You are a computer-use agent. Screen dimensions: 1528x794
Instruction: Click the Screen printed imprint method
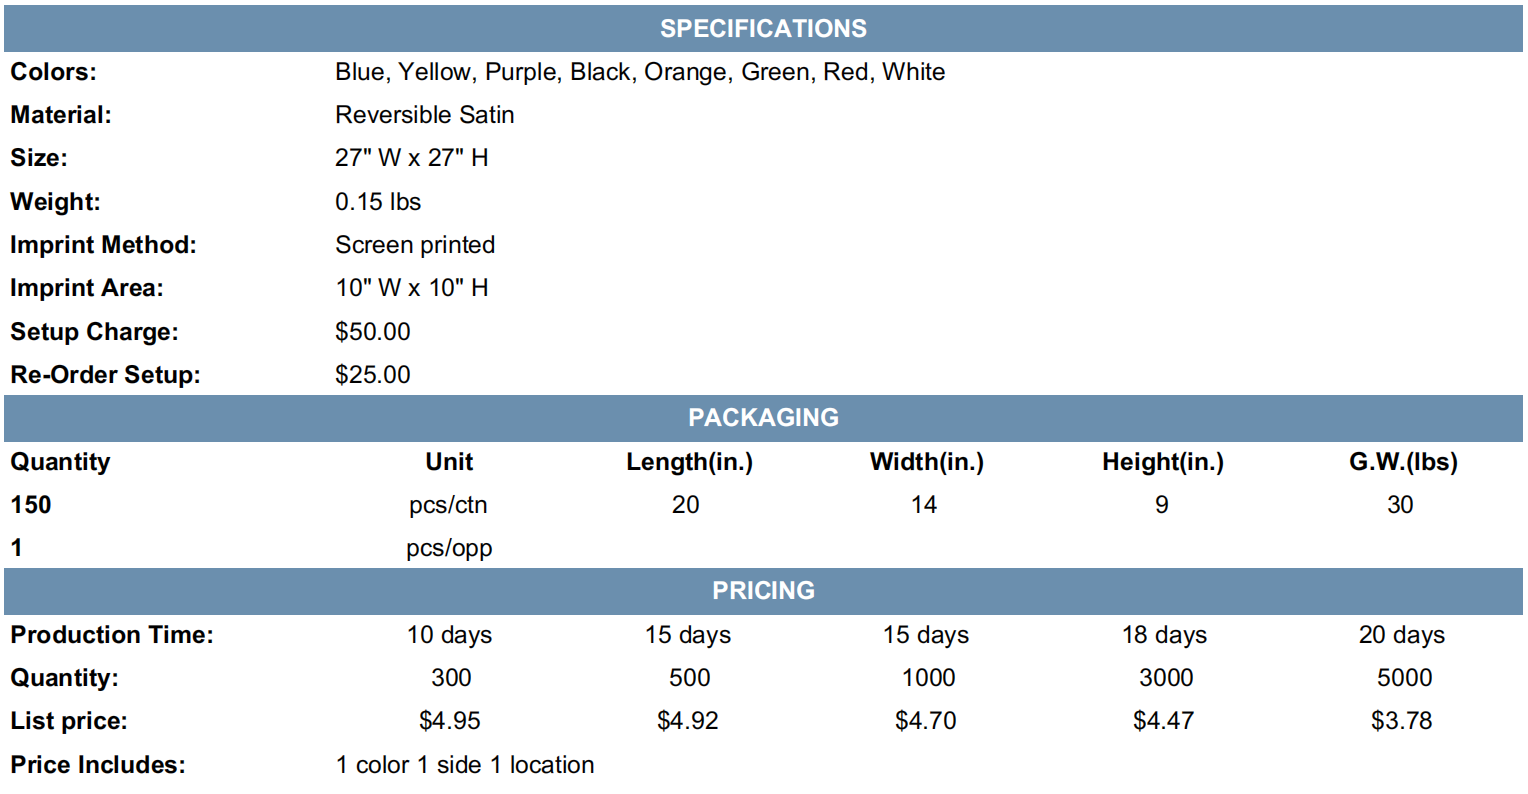(x=415, y=245)
